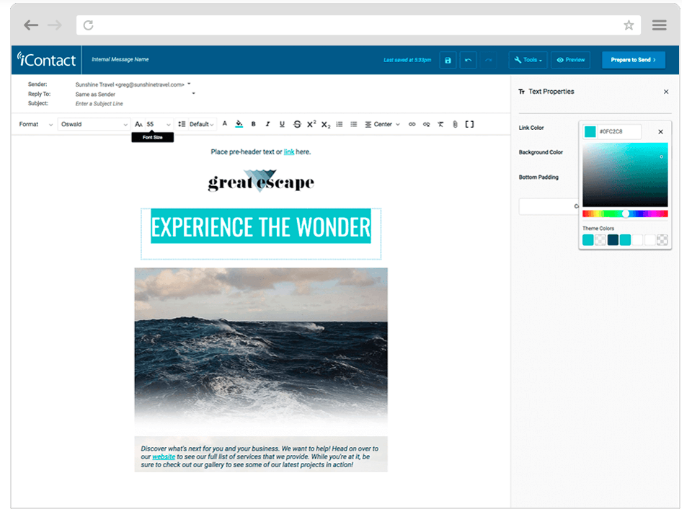682x512 pixels.
Task: Click the insert link icon
Action: tap(412, 124)
